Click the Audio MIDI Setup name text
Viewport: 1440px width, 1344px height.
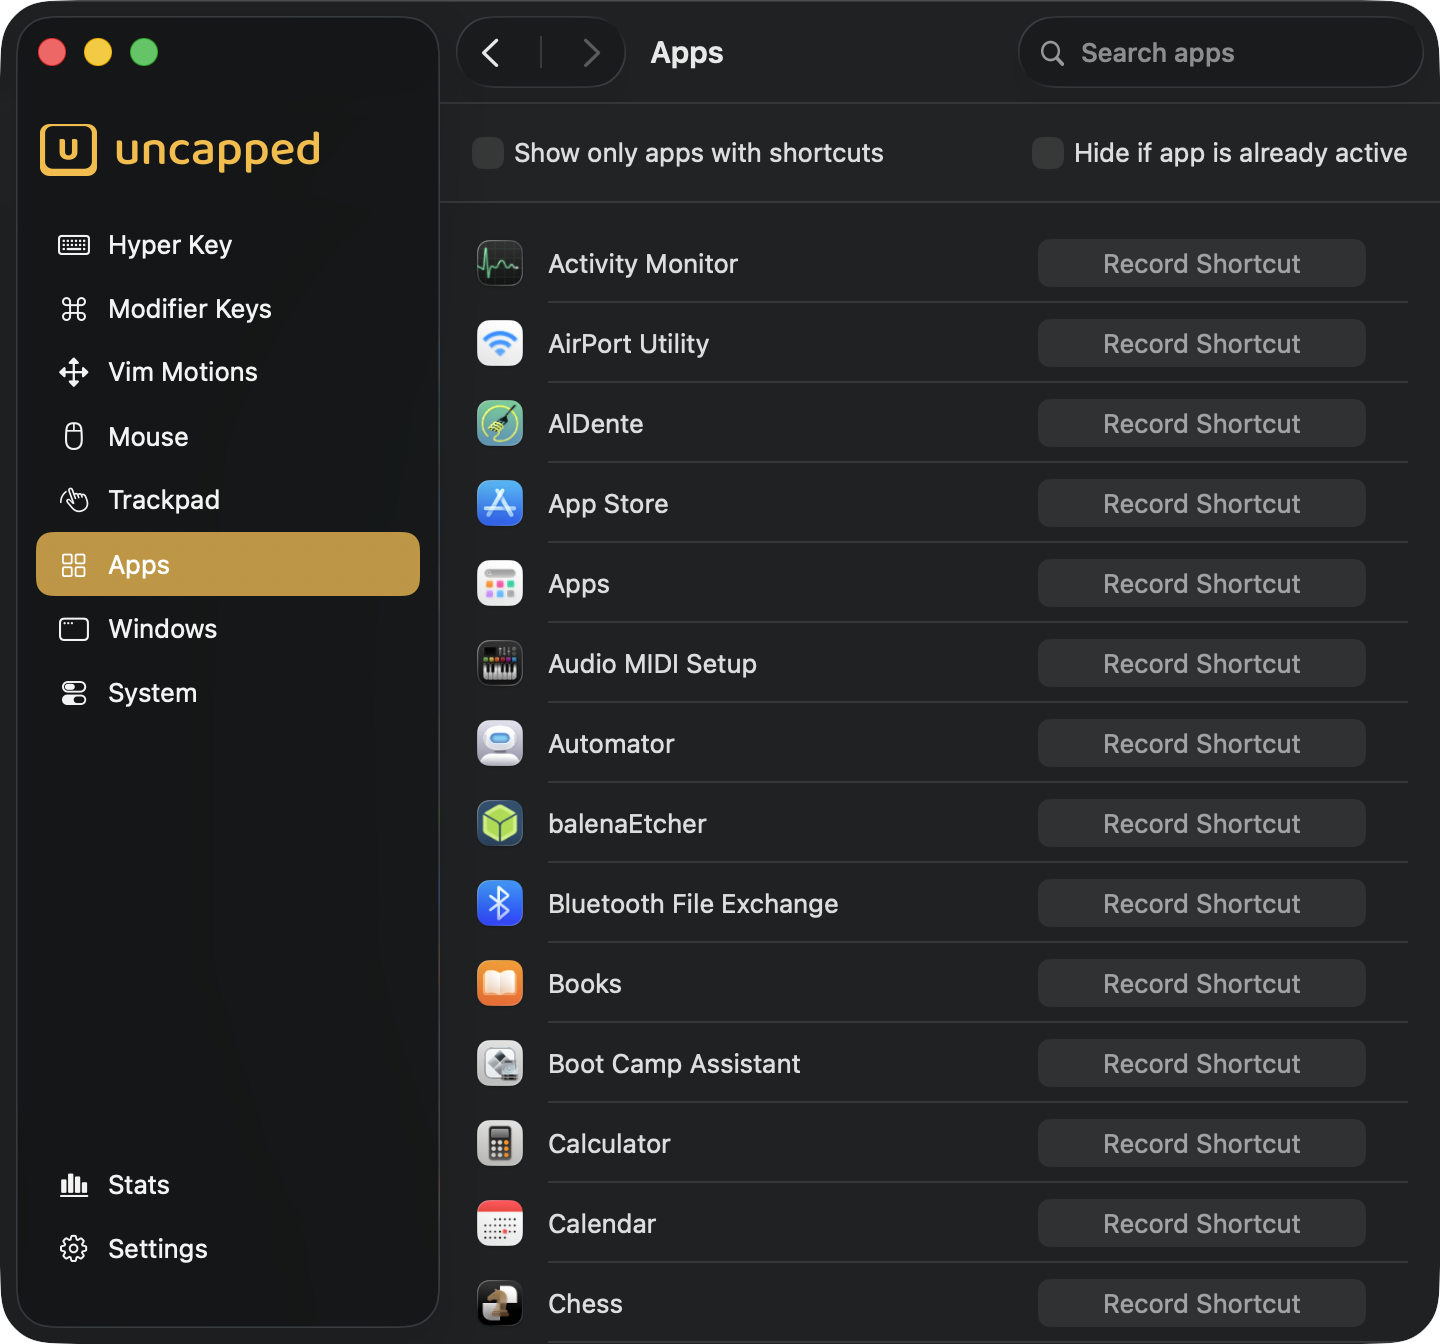click(x=652, y=664)
